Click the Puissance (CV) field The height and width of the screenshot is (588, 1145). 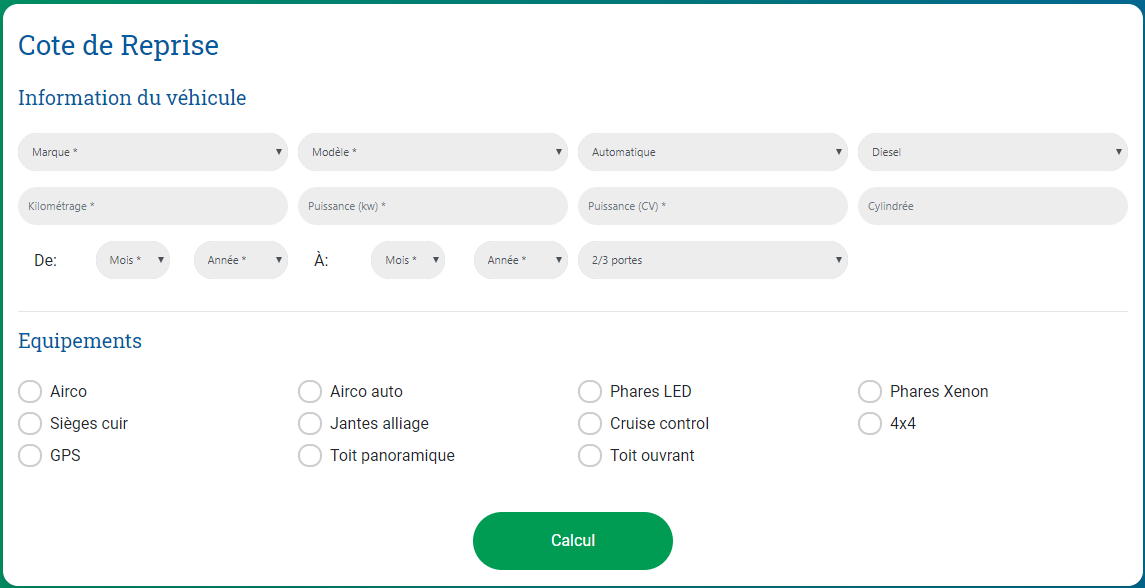tap(713, 206)
